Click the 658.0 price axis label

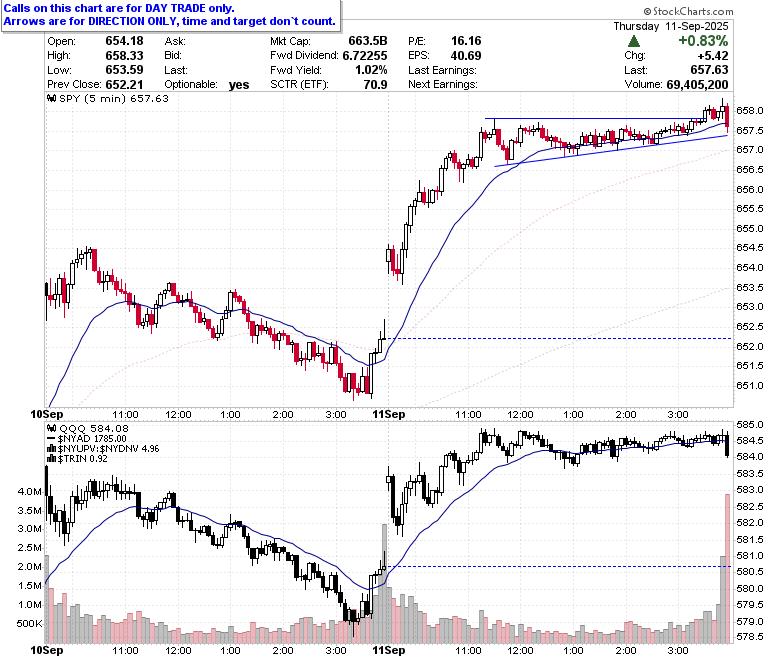coord(749,110)
